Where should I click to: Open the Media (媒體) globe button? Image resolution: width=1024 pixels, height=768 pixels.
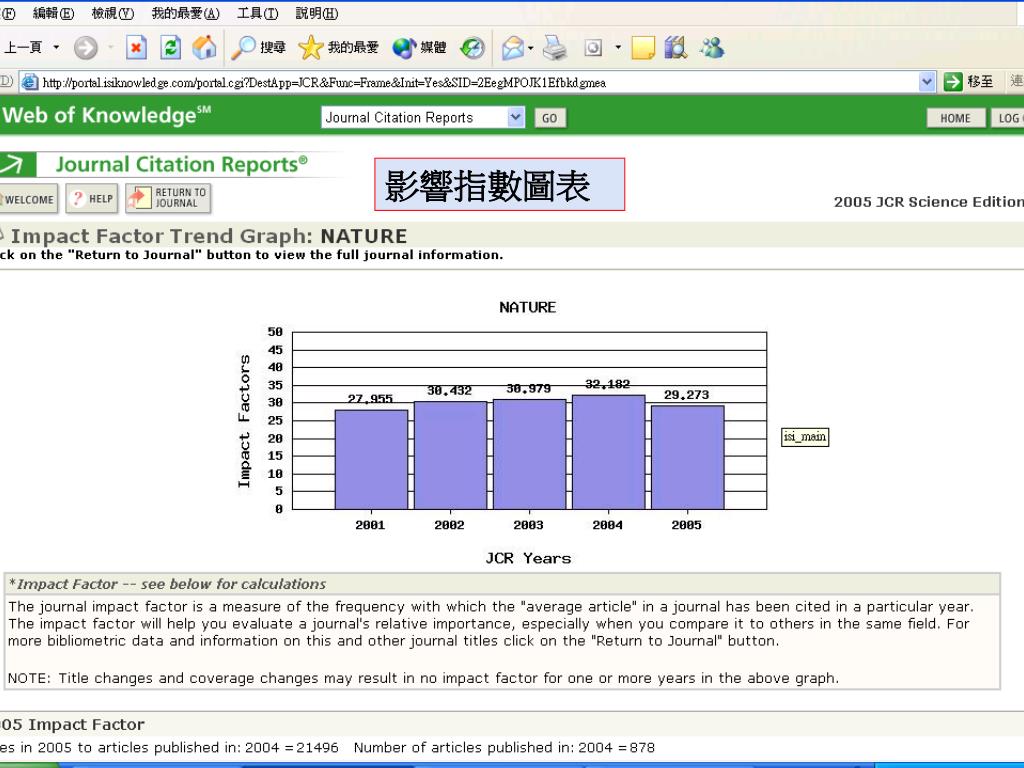pos(419,47)
